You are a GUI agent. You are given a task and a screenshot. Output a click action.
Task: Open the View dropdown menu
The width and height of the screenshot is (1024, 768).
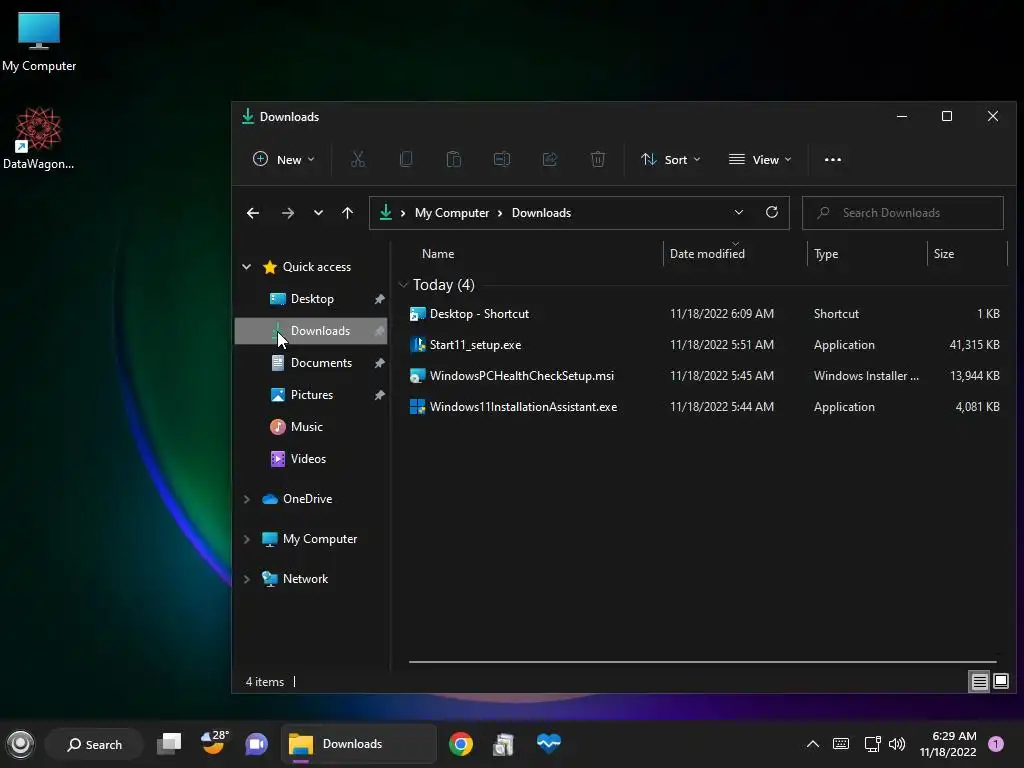coord(760,159)
